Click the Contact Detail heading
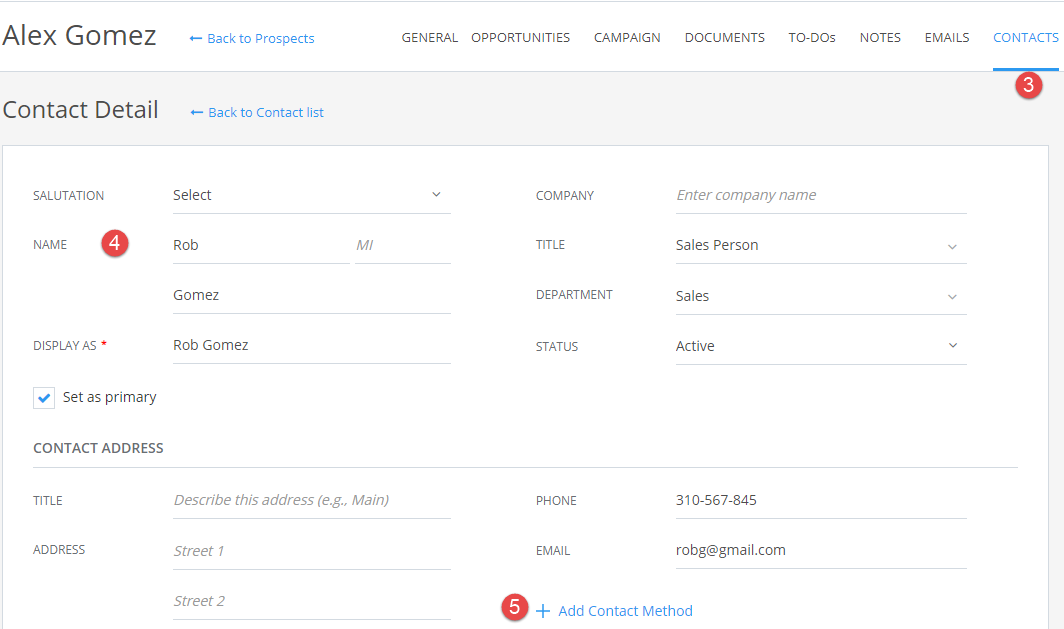Screen dimensions: 1064x629 point(81,110)
